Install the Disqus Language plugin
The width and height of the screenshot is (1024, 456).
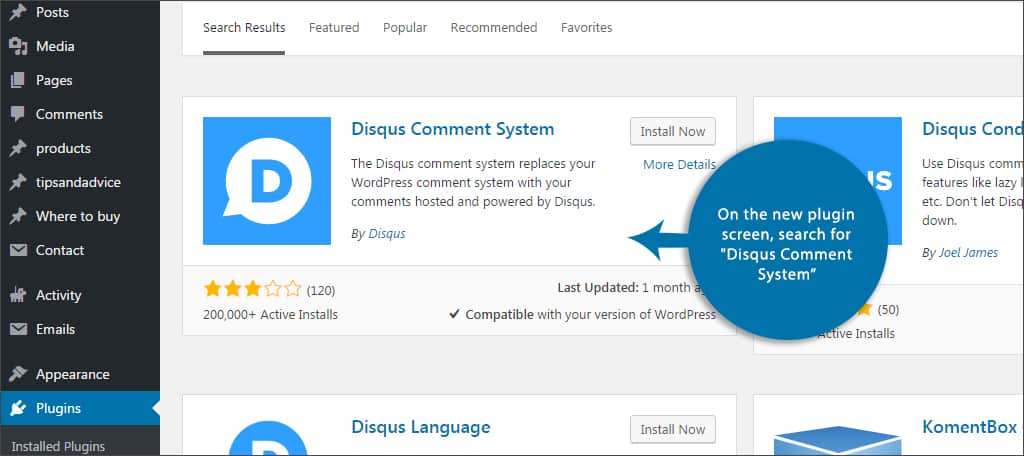(x=673, y=429)
